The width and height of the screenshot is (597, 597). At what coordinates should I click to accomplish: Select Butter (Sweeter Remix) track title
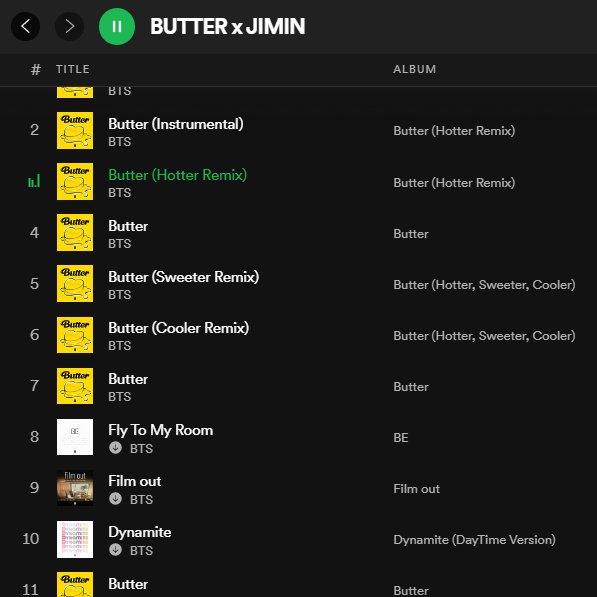tap(184, 277)
